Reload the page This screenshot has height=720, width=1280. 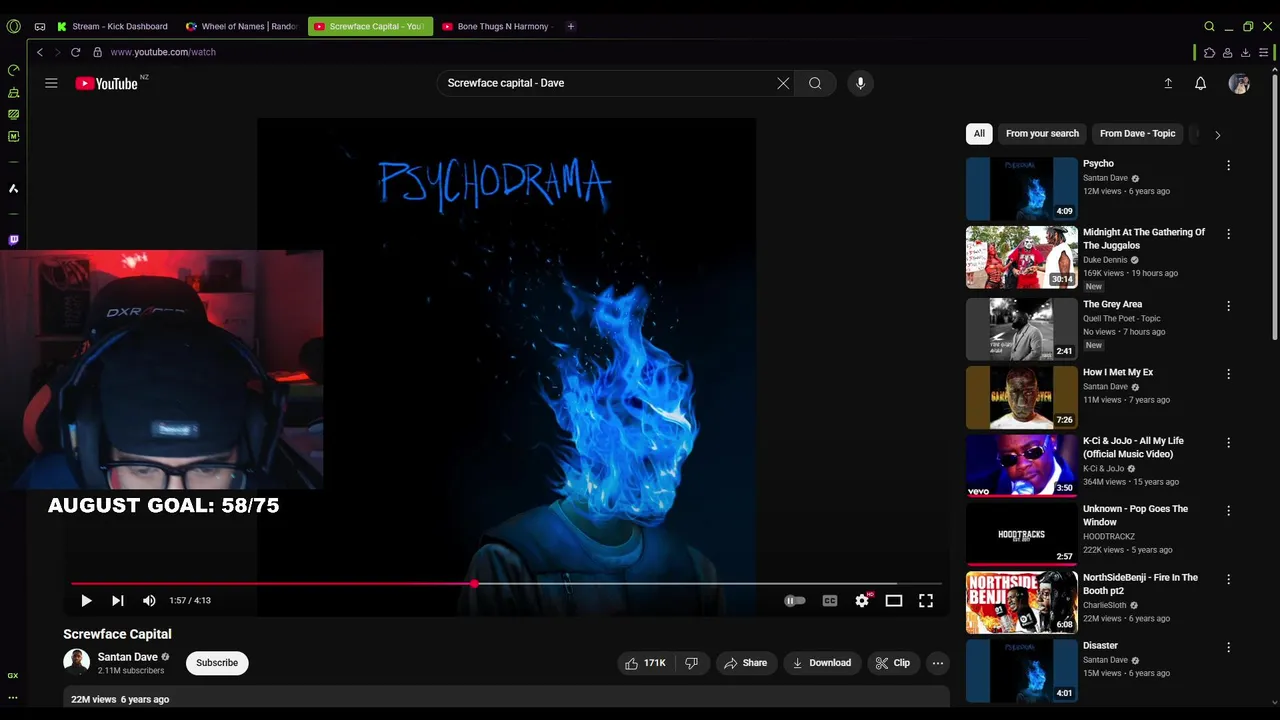pyautogui.click(x=75, y=52)
